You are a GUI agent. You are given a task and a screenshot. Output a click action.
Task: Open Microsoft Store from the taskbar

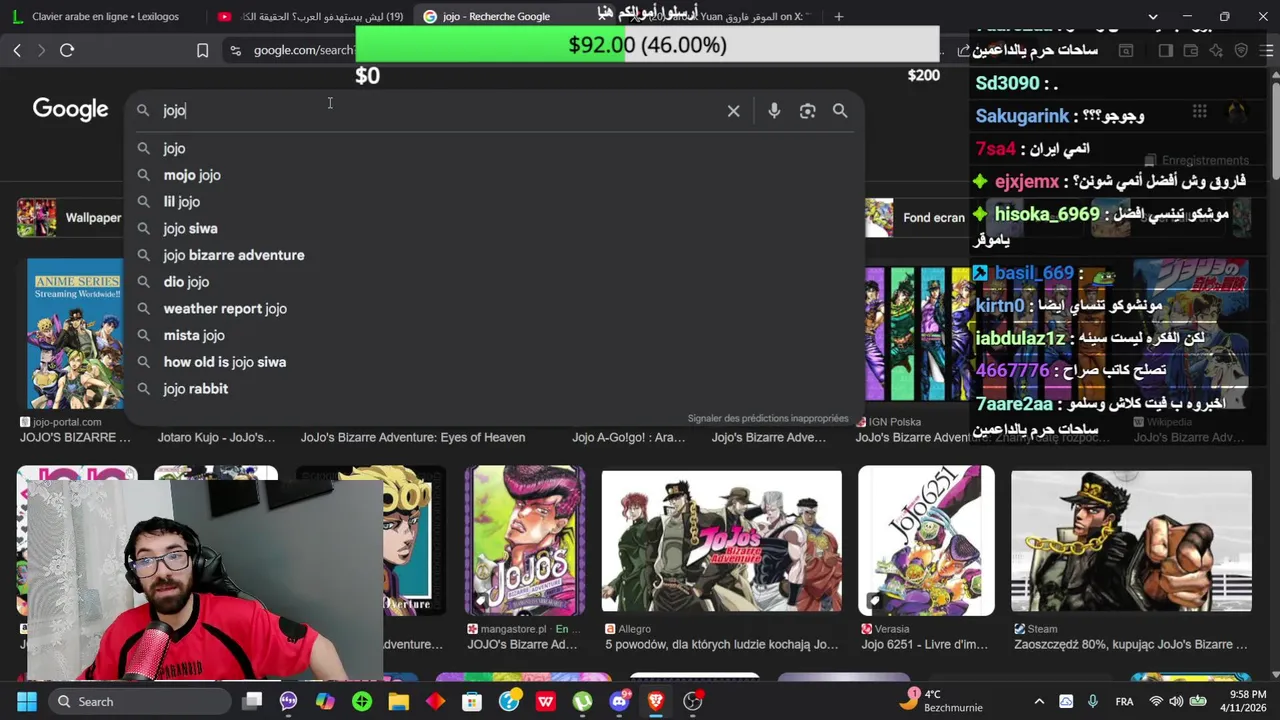472,701
